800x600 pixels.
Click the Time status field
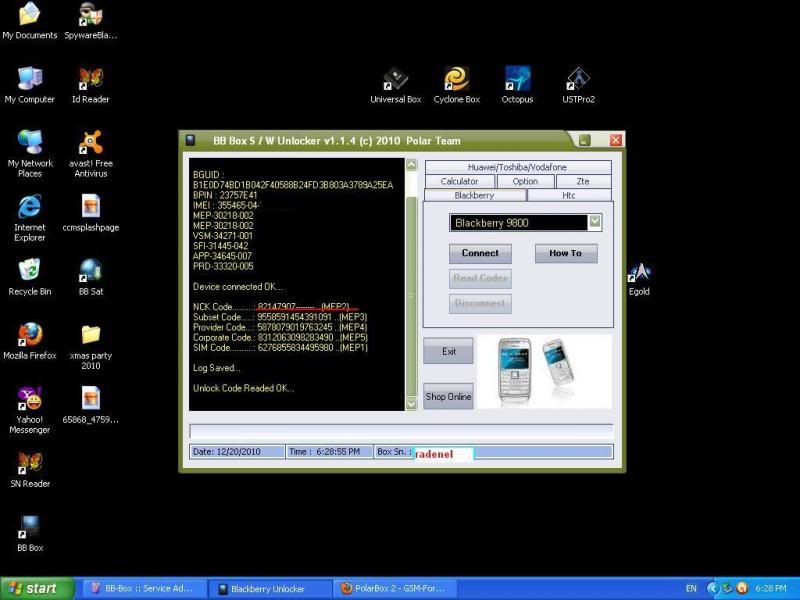click(329, 452)
